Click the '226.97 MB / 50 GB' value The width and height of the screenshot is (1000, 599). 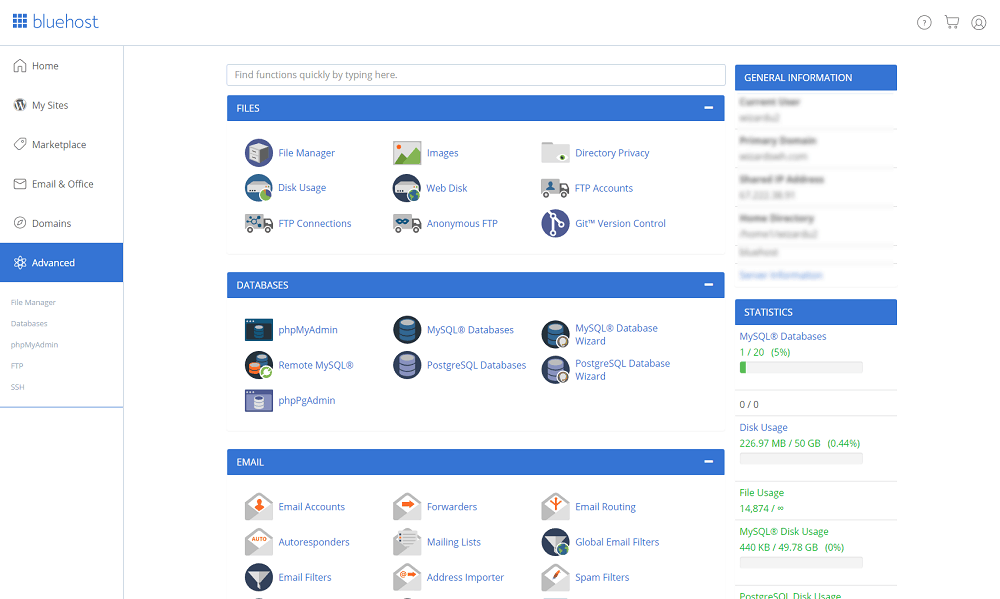click(x=780, y=443)
